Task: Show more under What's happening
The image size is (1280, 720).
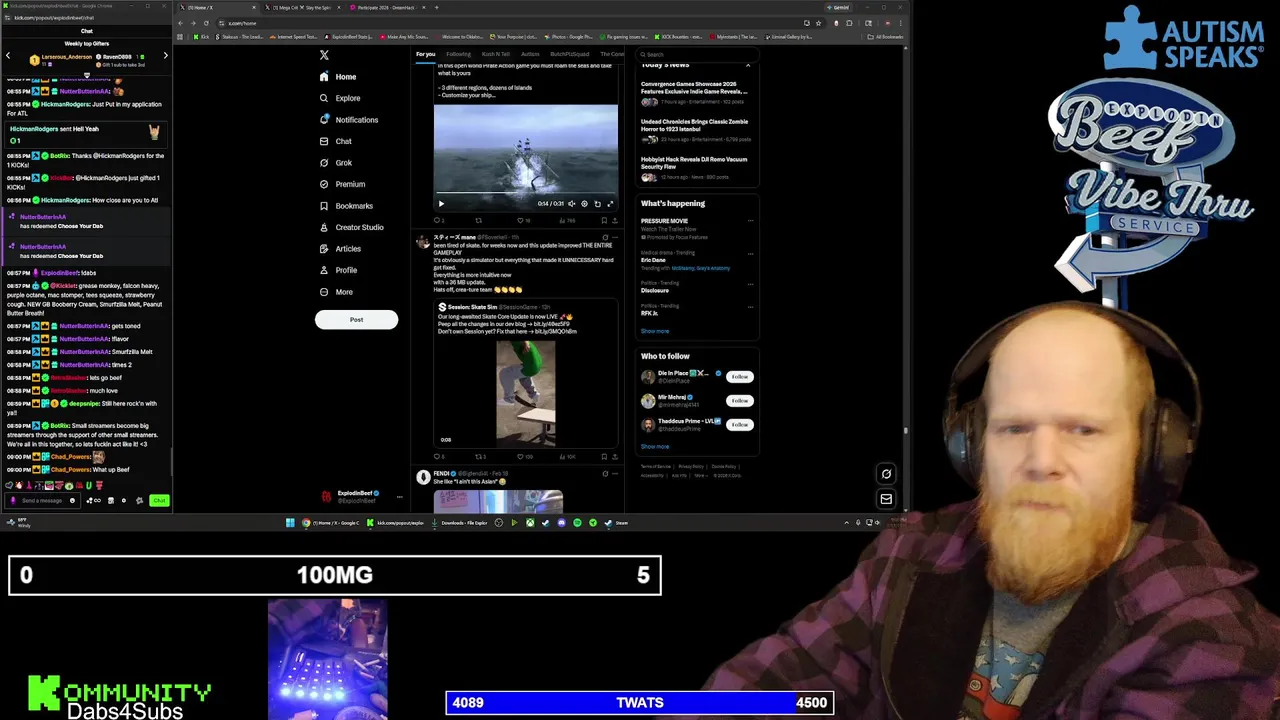Action: point(655,331)
